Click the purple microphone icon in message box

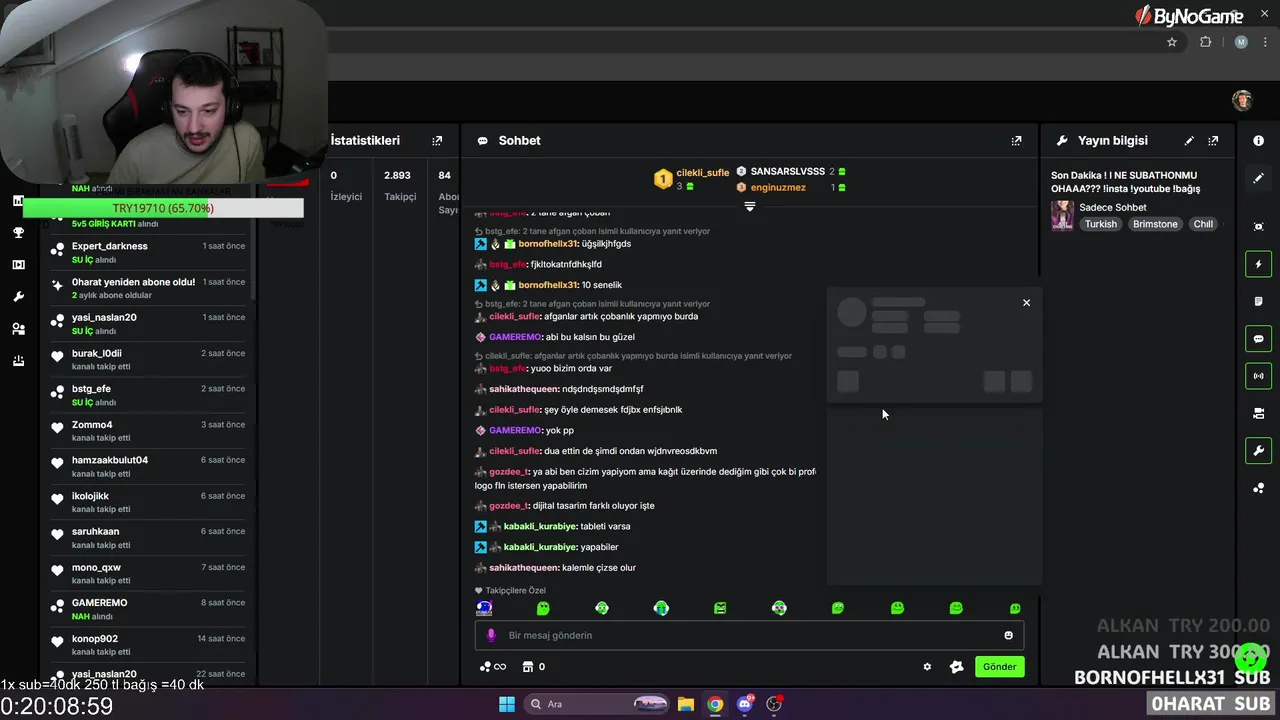pos(490,635)
